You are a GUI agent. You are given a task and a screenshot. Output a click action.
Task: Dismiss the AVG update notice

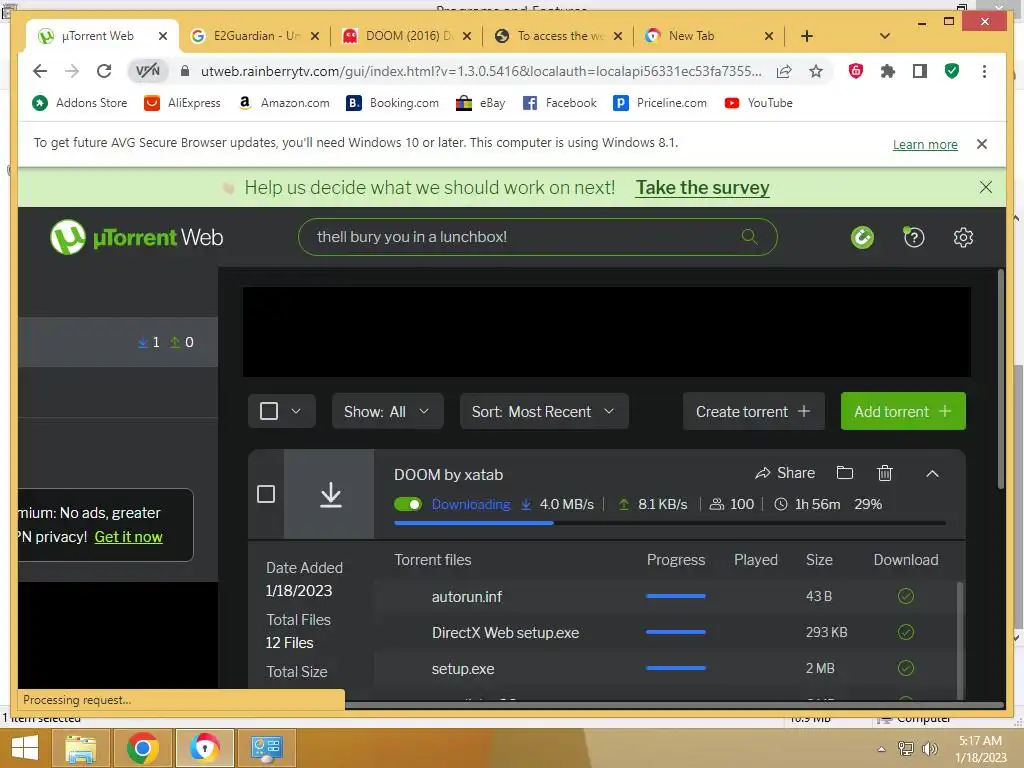982,144
